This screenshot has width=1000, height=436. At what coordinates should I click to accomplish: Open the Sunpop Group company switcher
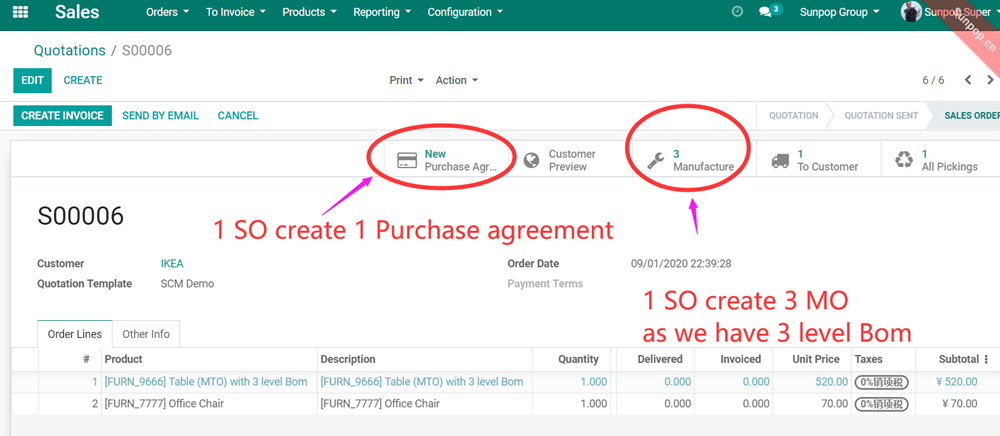839,12
